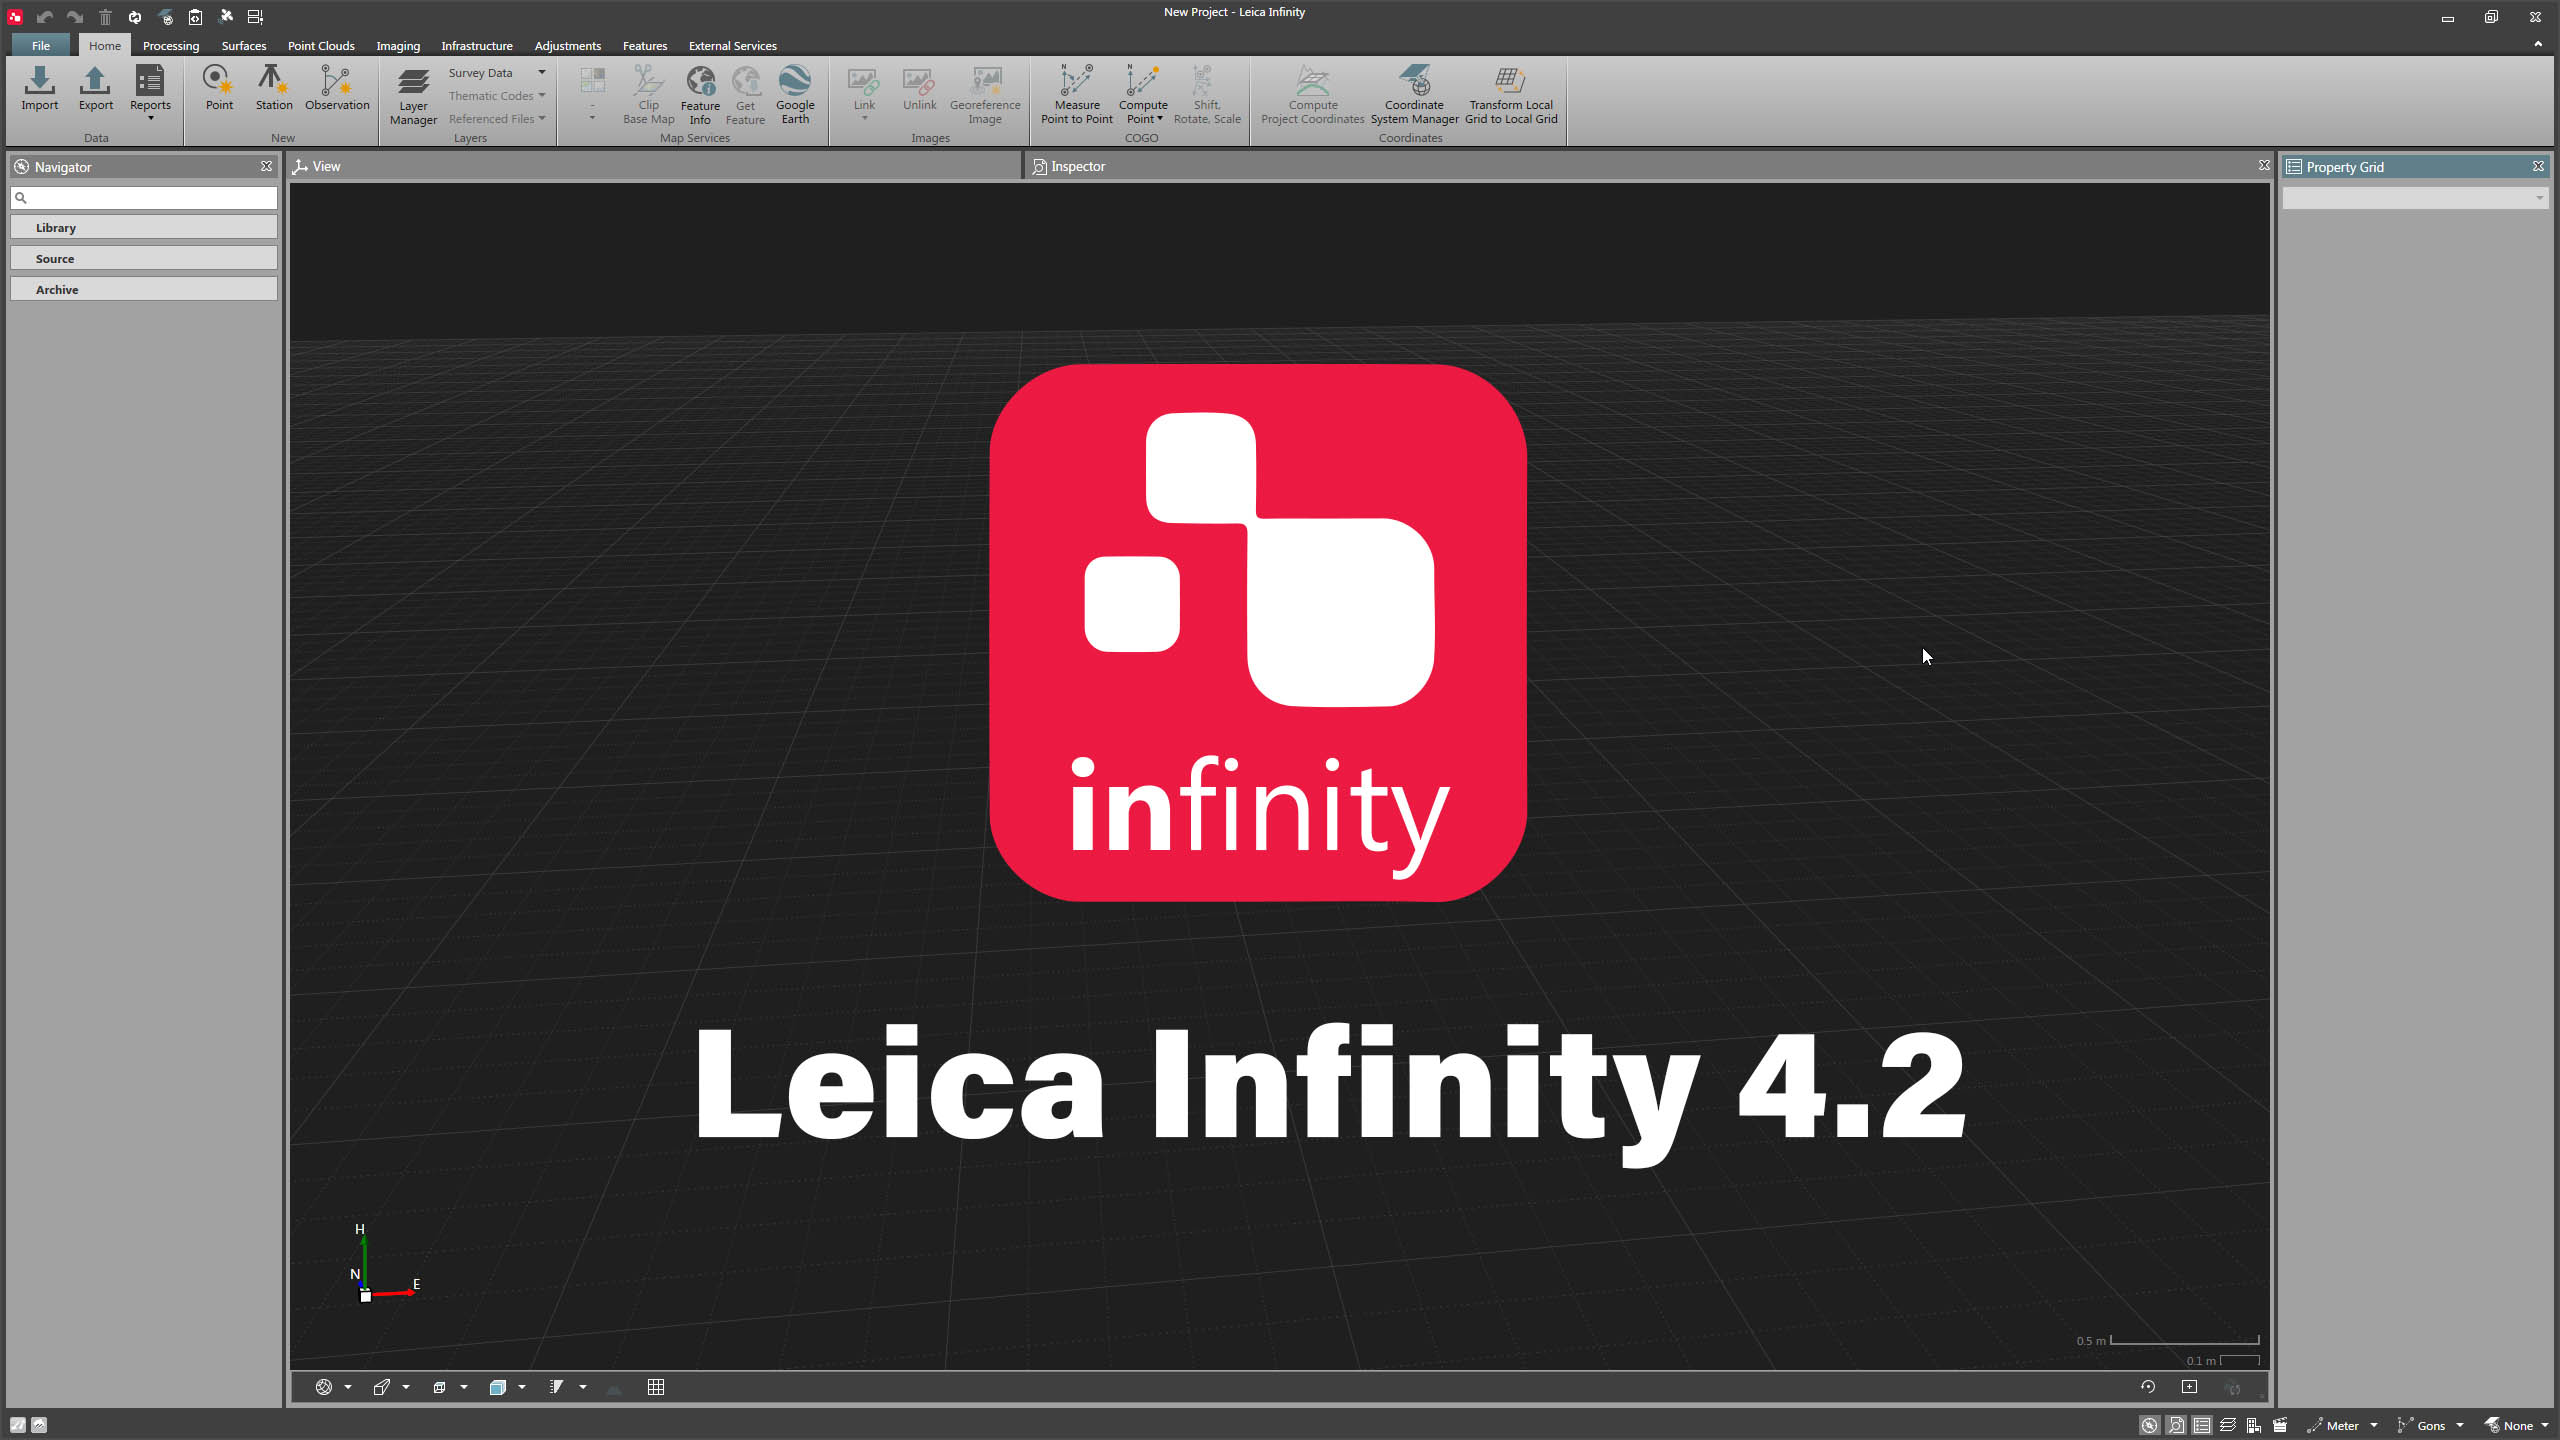The height and width of the screenshot is (1440, 2560).
Task: Select Measure Point to Point tool
Action: click(x=1076, y=94)
